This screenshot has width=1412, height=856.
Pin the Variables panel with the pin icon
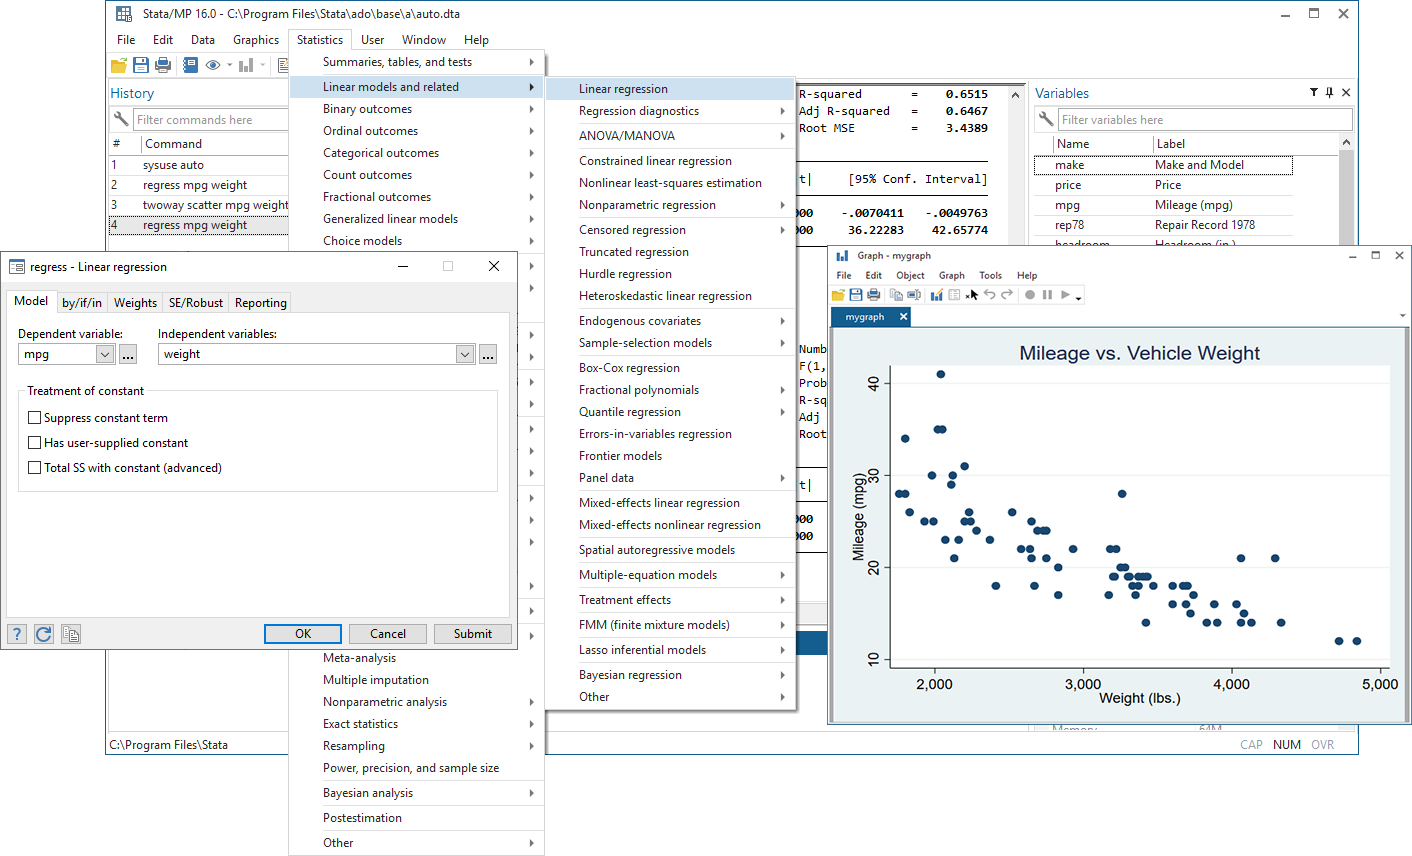[1329, 92]
